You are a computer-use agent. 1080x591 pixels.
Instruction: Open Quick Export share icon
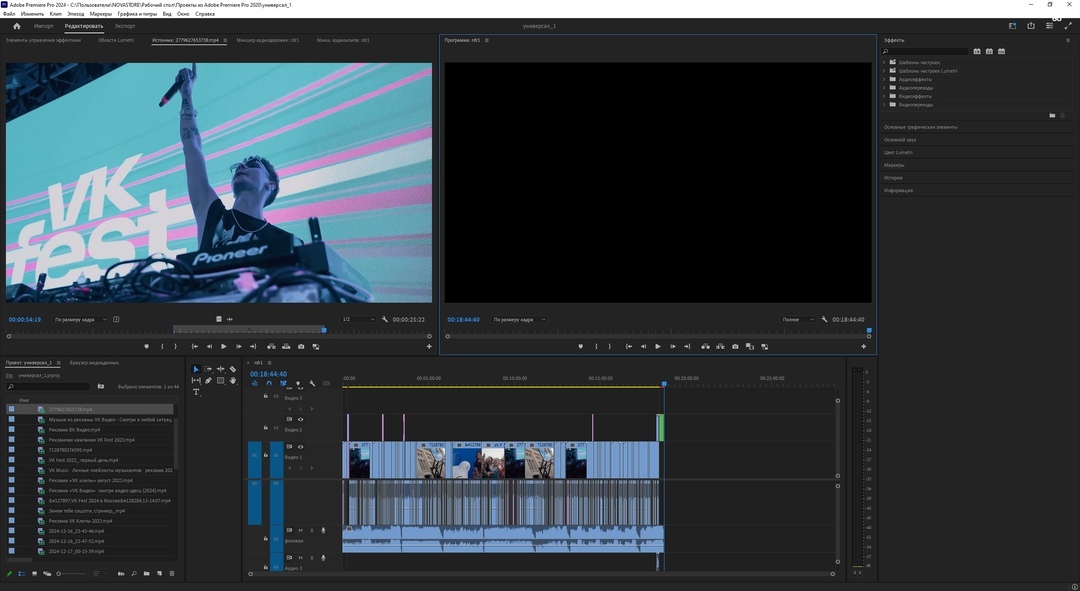click(1030, 26)
